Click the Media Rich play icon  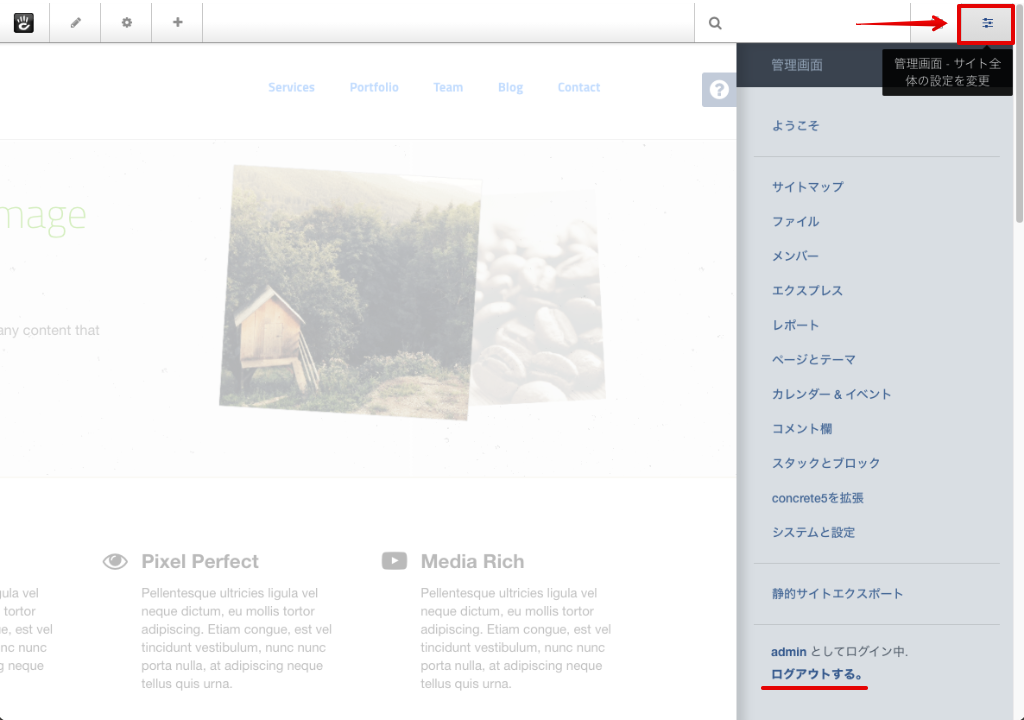coord(394,561)
